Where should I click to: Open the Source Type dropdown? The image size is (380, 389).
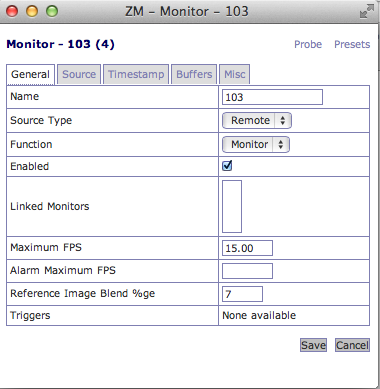[257, 120]
